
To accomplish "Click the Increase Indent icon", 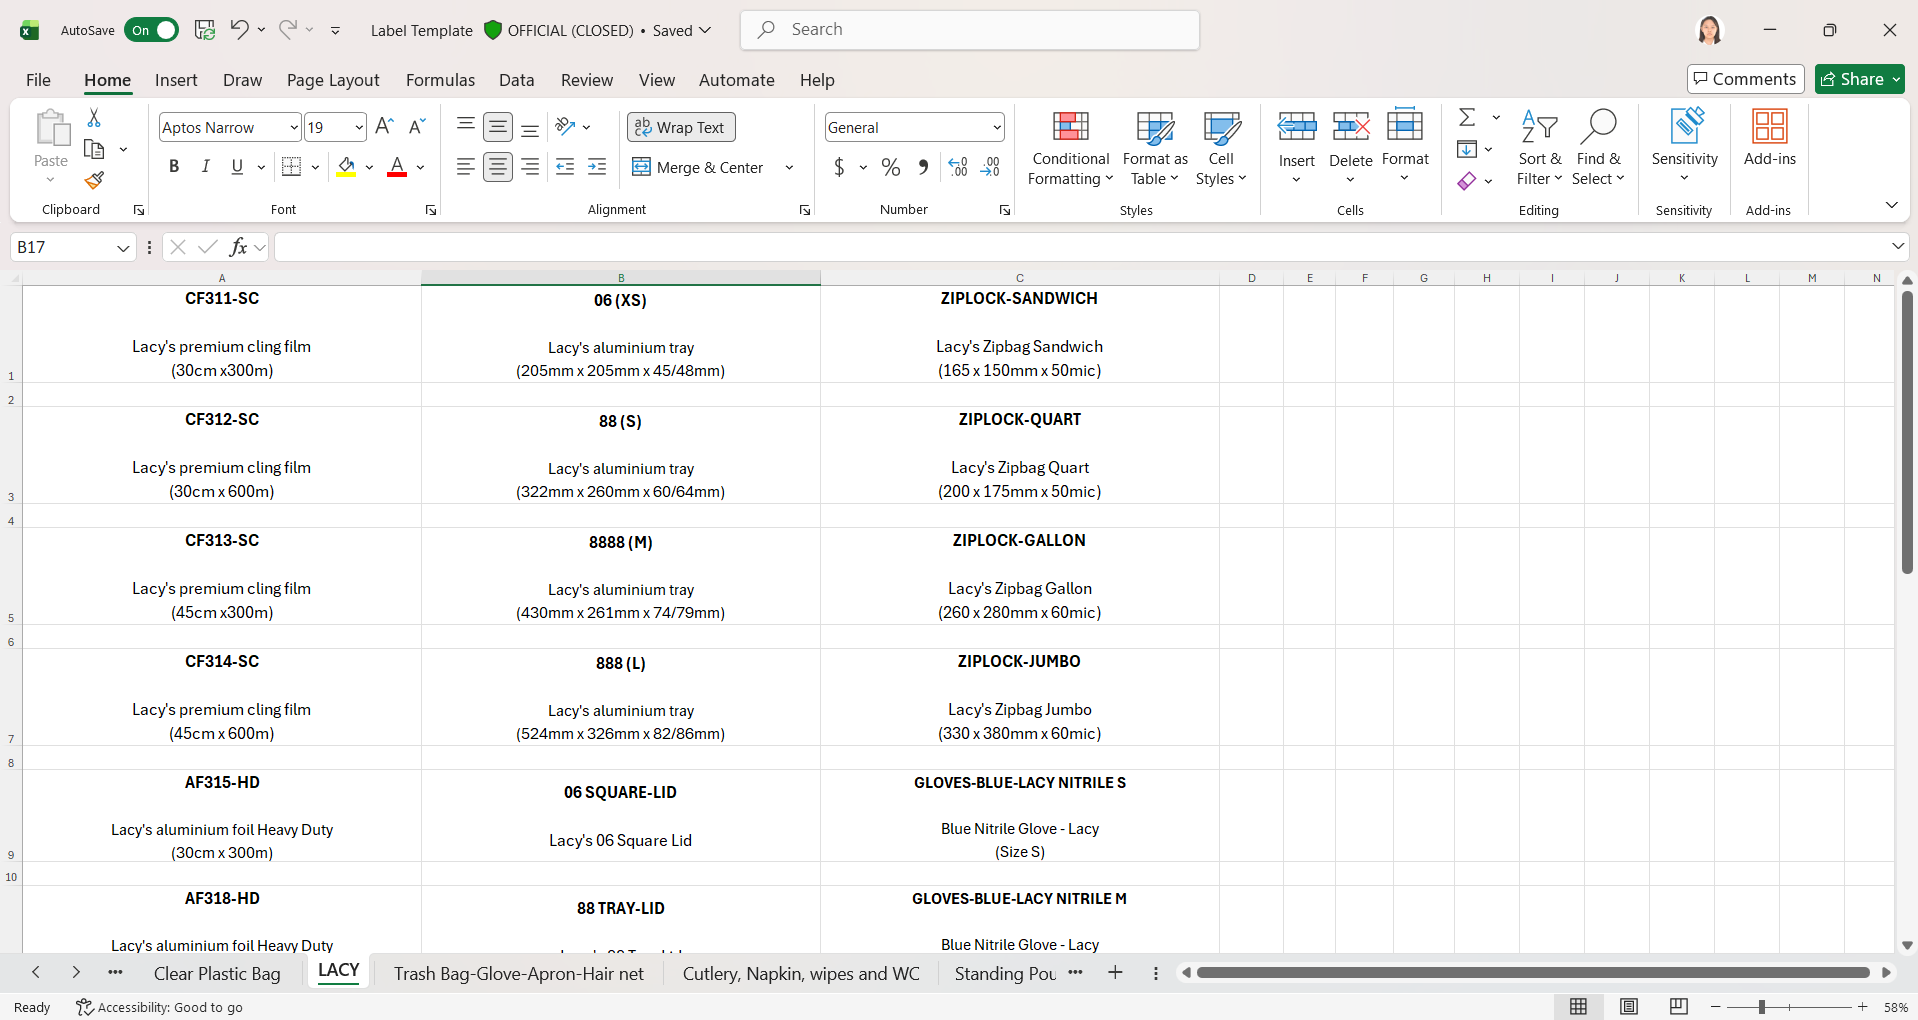I will pos(597,167).
